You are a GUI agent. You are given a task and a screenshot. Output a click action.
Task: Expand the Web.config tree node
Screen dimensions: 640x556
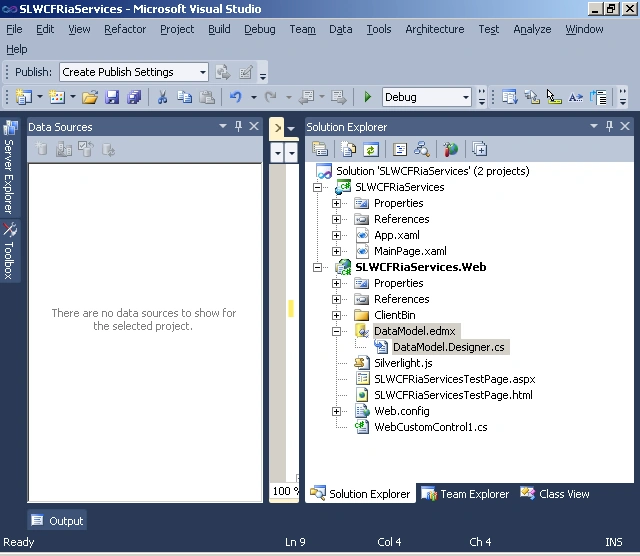(x=336, y=411)
